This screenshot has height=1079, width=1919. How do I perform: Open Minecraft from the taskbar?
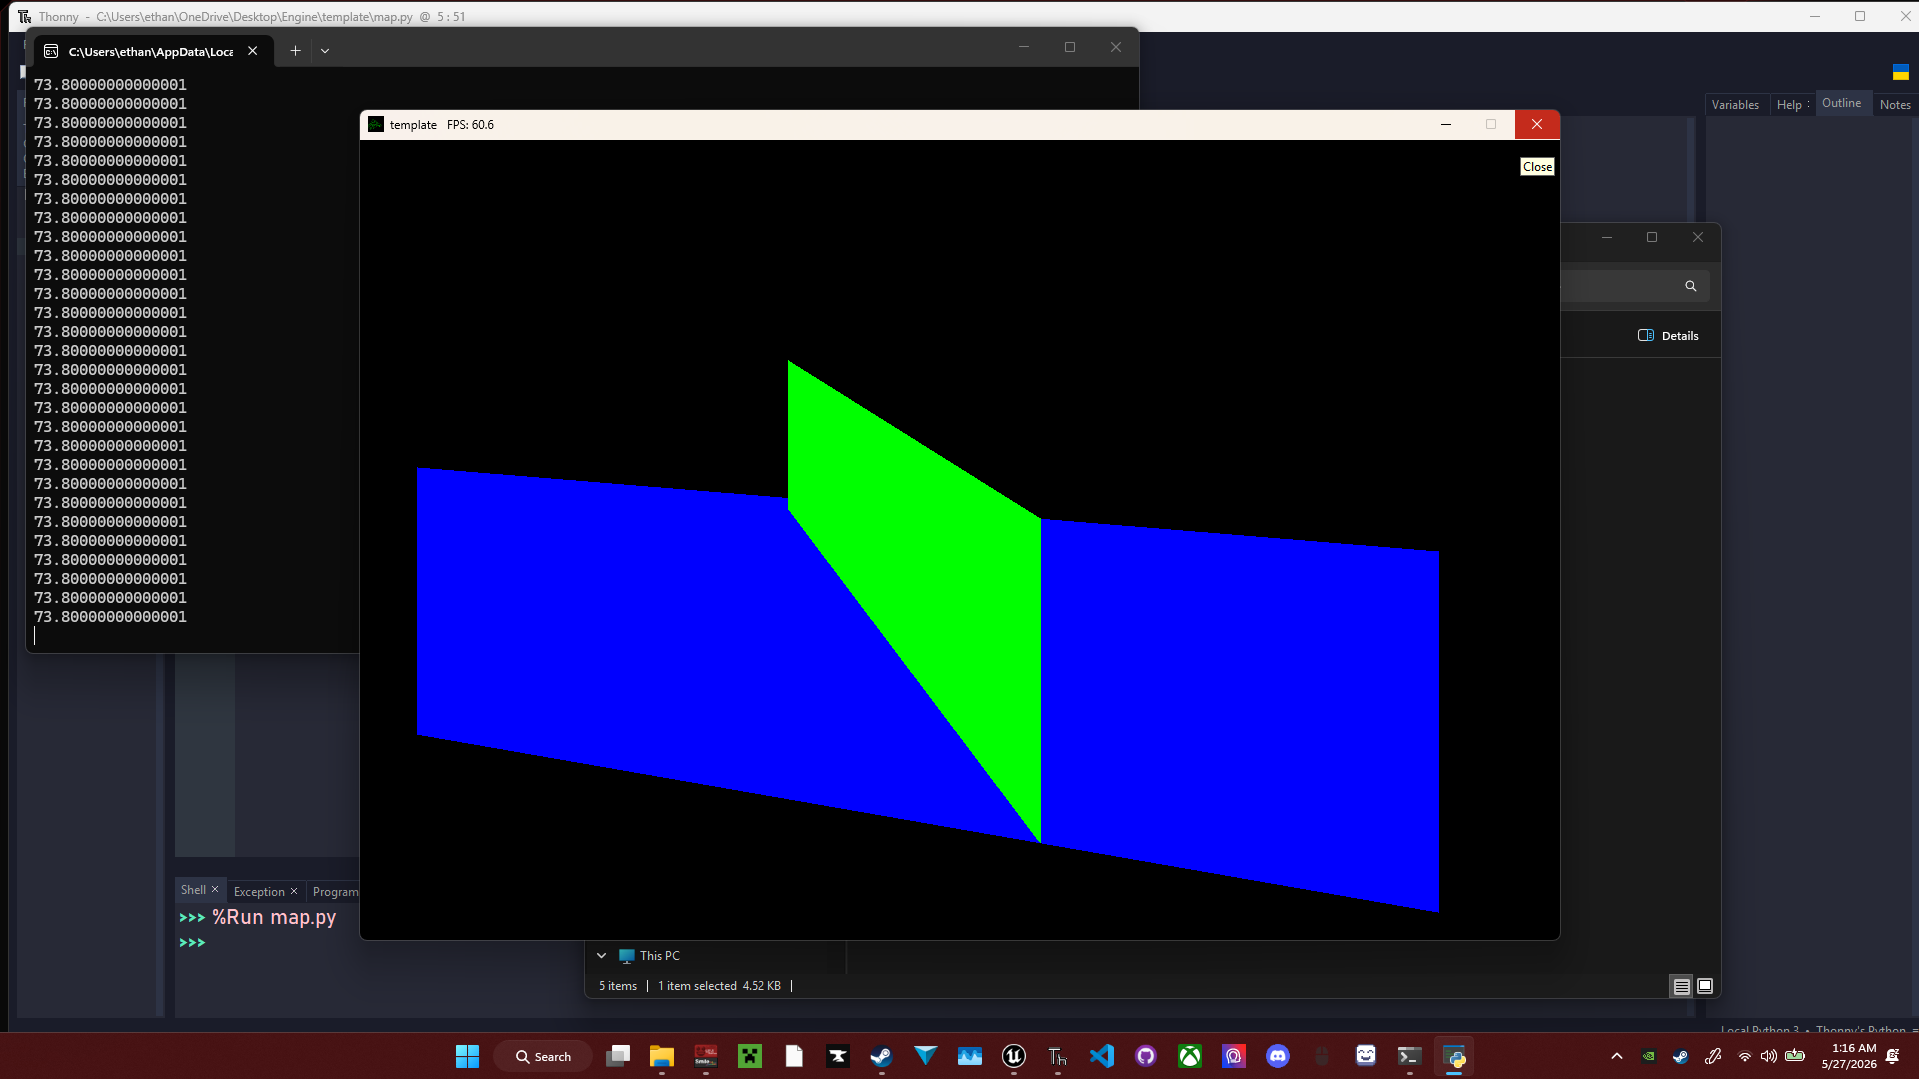[x=750, y=1056]
